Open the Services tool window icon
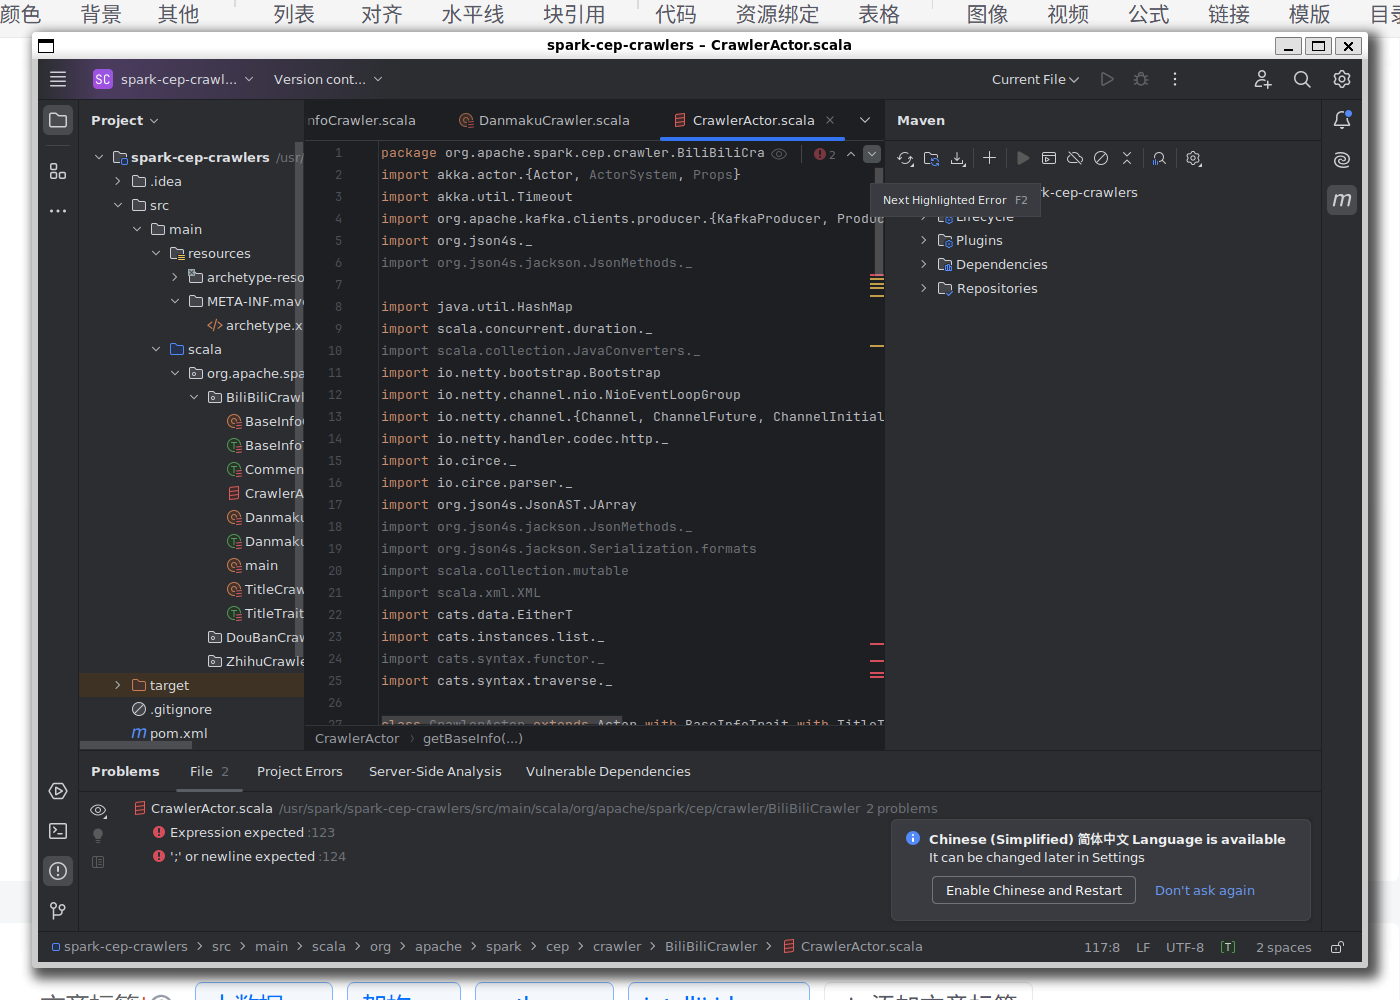Image resolution: width=1400 pixels, height=1000 pixels. [58, 791]
